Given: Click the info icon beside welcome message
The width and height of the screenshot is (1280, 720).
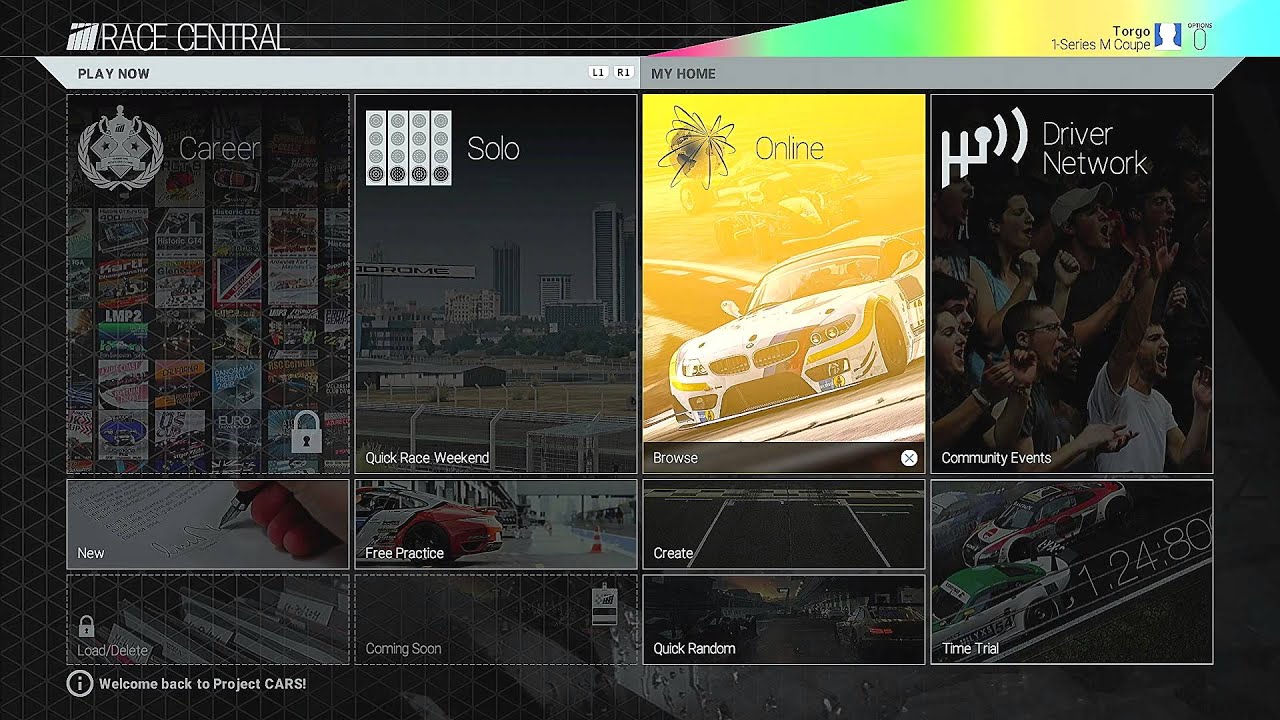Looking at the screenshot, I should point(79,684).
